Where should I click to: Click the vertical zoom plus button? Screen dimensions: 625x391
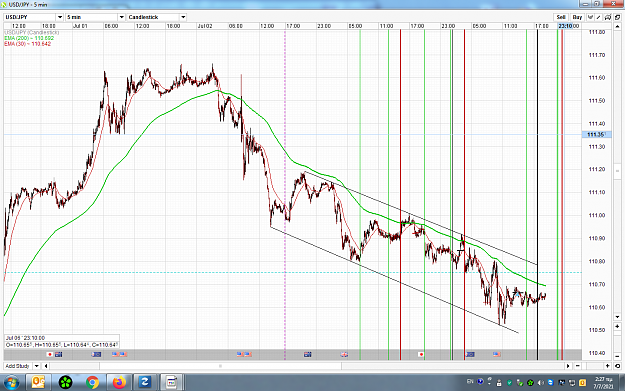point(617,326)
